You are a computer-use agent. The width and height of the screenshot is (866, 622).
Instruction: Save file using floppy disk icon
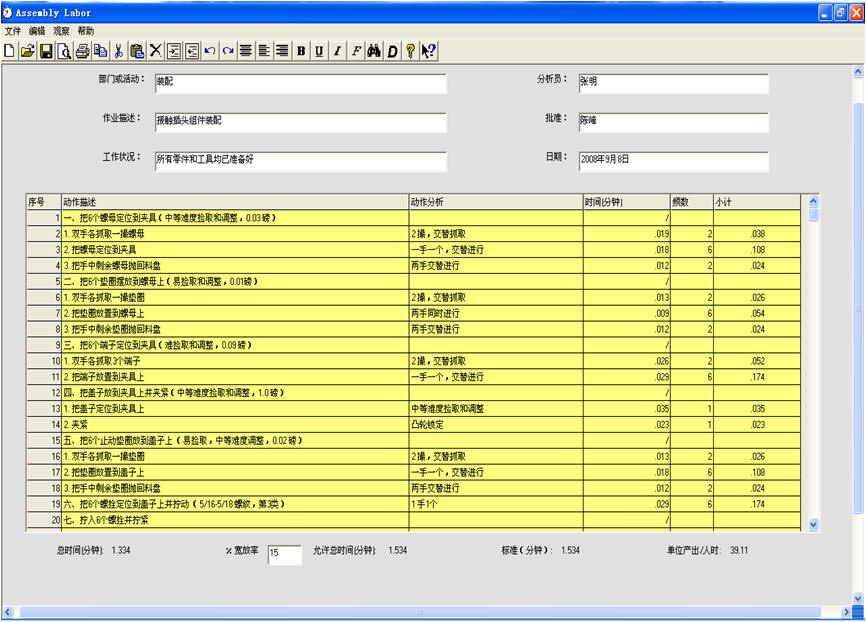(46, 51)
